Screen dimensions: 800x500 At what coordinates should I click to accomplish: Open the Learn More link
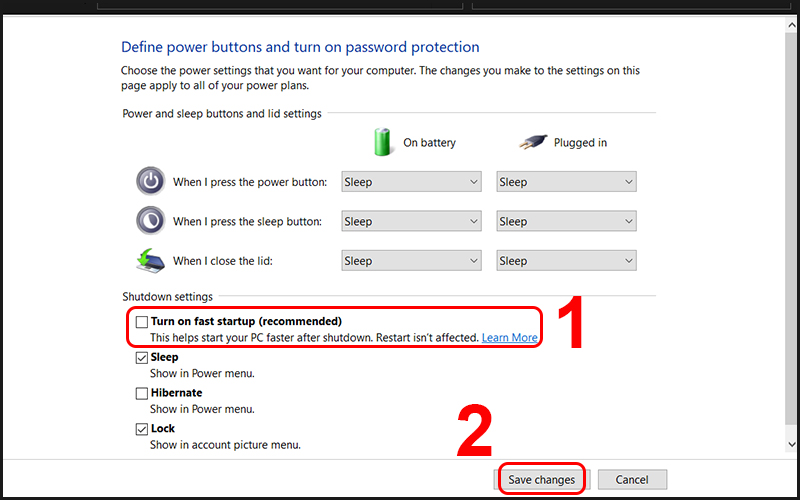click(x=509, y=338)
